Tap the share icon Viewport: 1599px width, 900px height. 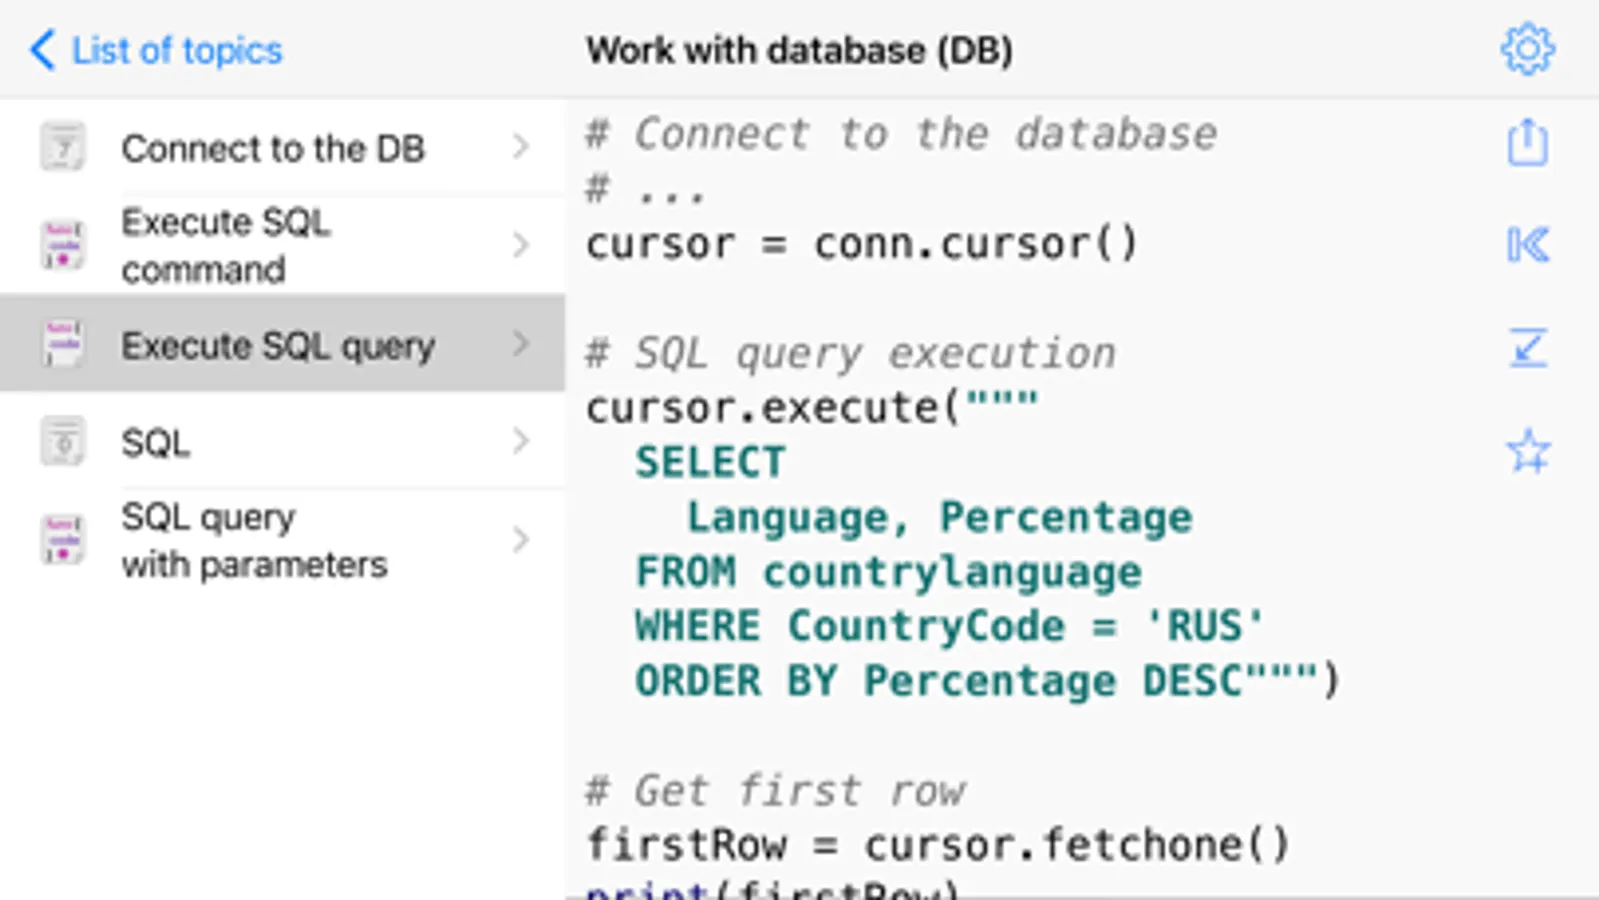(1527, 143)
